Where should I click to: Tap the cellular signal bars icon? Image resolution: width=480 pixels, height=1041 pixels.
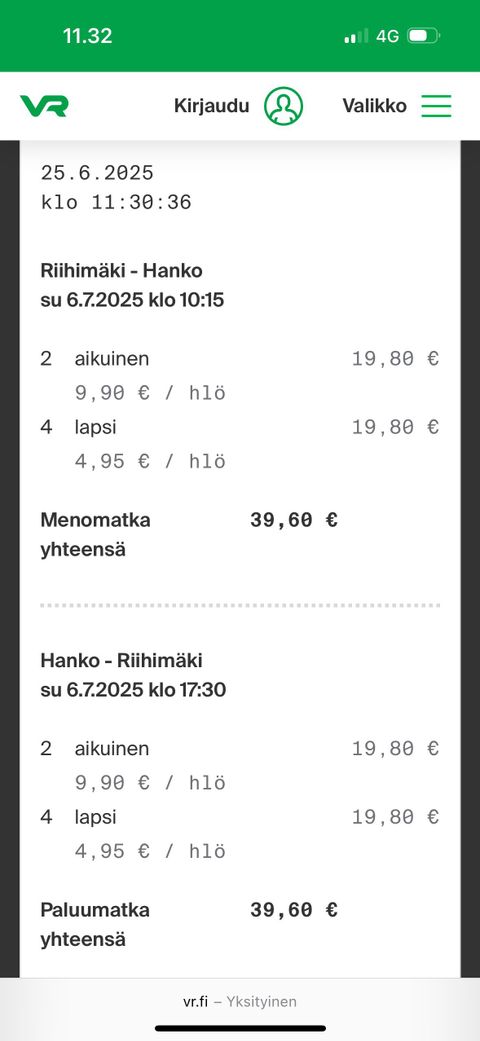coord(356,36)
